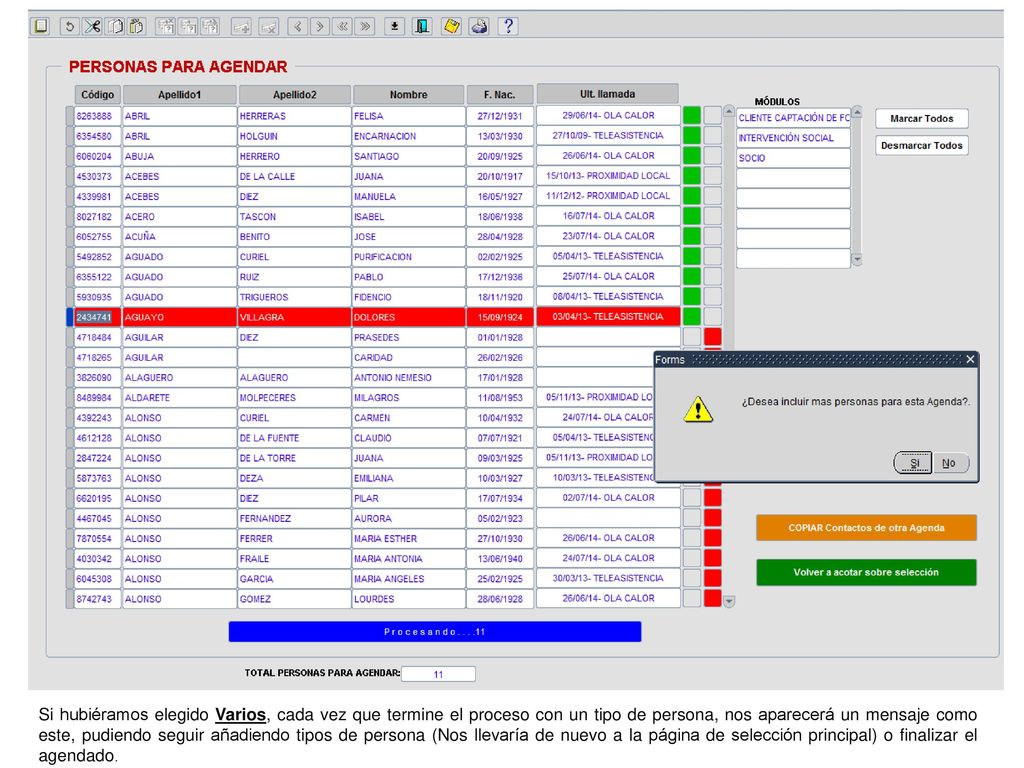
Task: Click the blue Procesando progress bar
Action: [435, 632]
